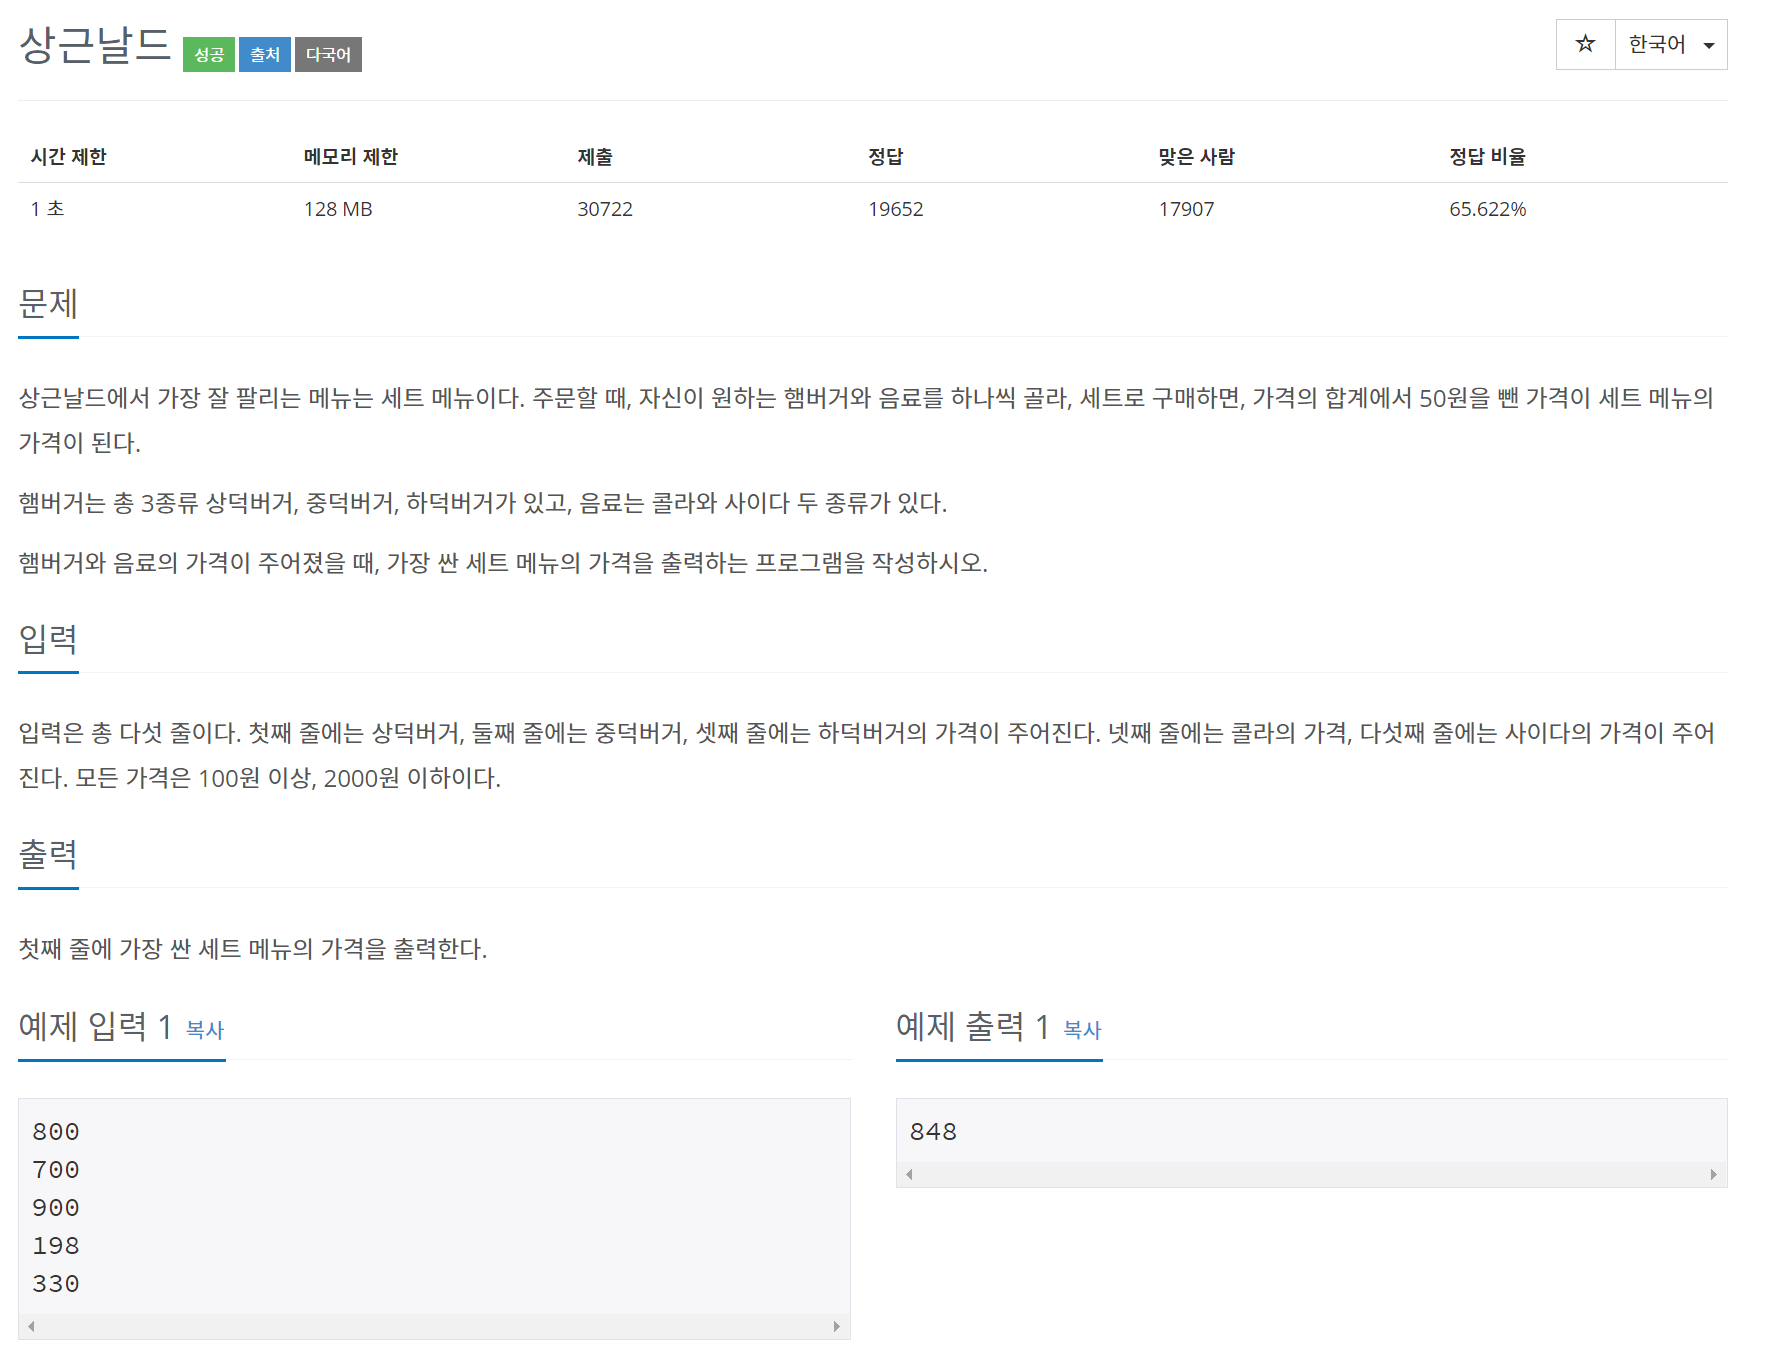
Task: Click the 정답 비율 column header
Action: tap(1488, 157)
